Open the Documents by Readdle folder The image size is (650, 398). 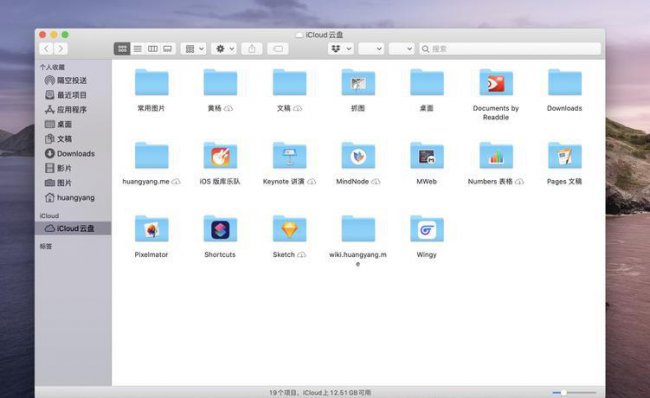click(496, 83)
